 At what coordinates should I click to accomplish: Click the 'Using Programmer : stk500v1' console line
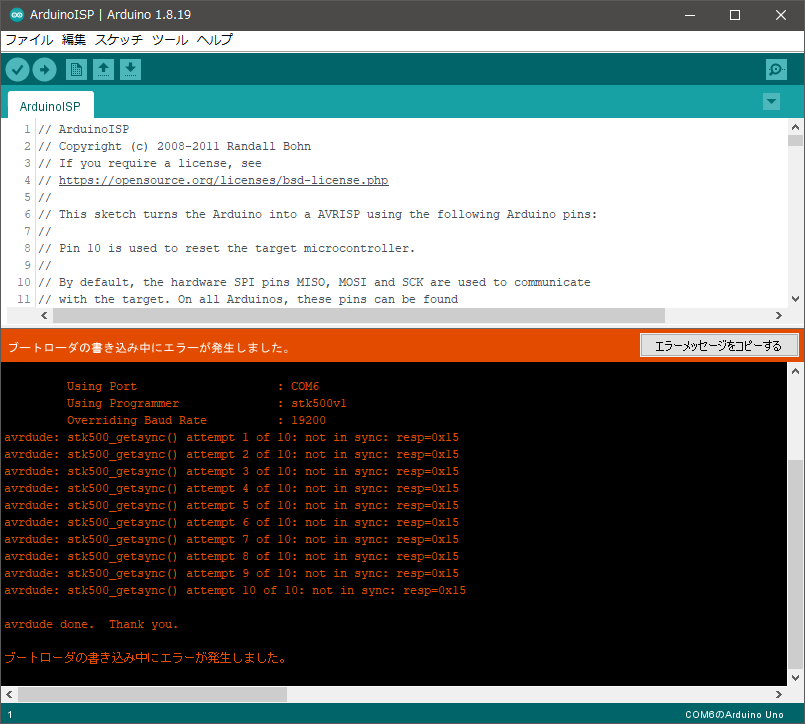click(206, 403)
